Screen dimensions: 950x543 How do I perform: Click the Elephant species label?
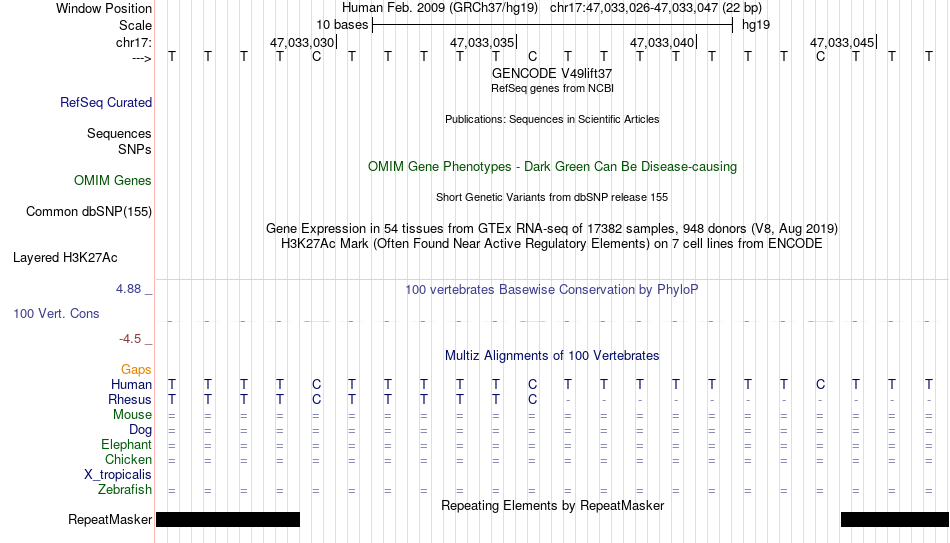tap(127, 445)
